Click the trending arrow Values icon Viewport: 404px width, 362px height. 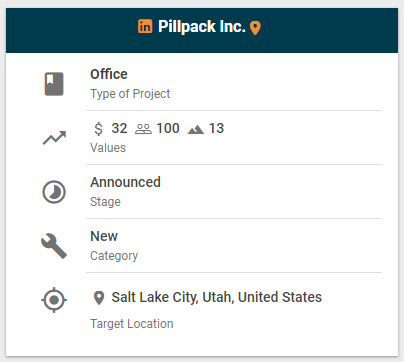pos(54,138)
